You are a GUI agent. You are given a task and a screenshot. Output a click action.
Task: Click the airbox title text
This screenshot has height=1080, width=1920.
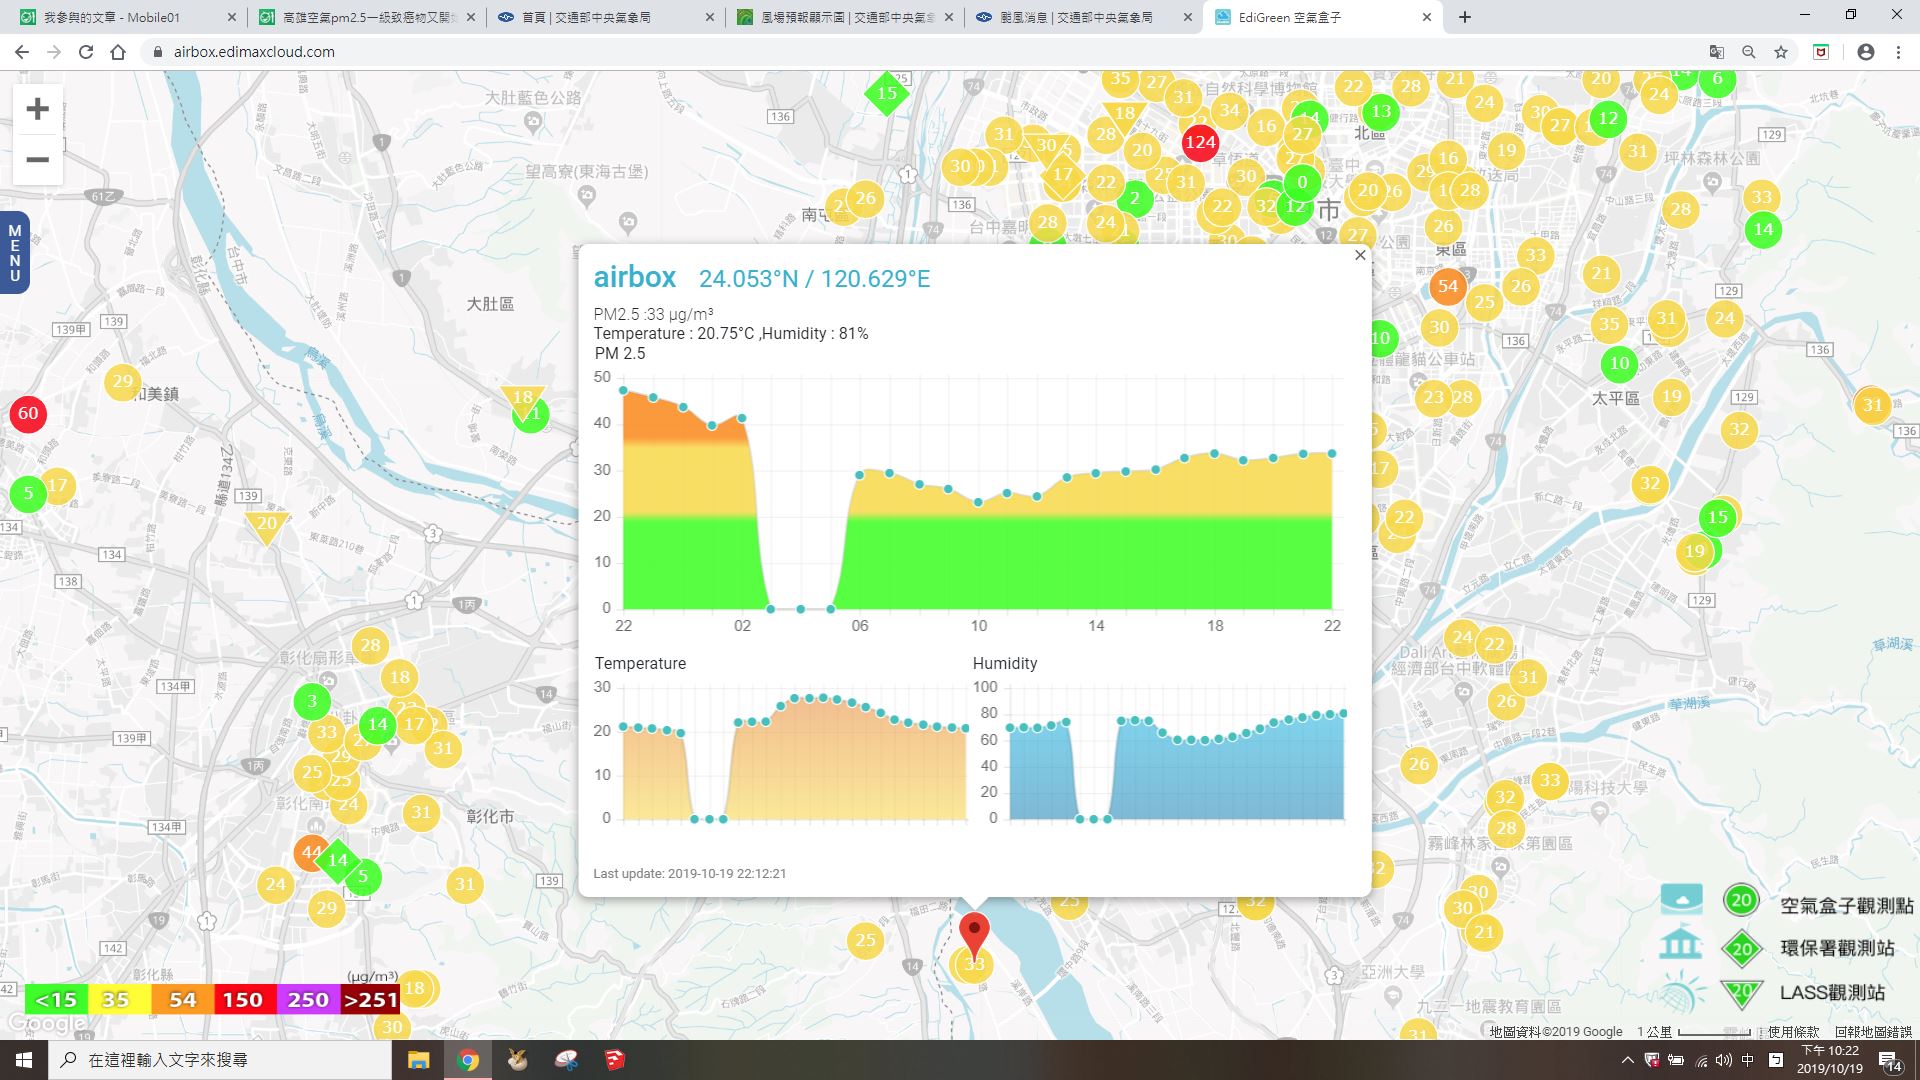coord(635,277)
